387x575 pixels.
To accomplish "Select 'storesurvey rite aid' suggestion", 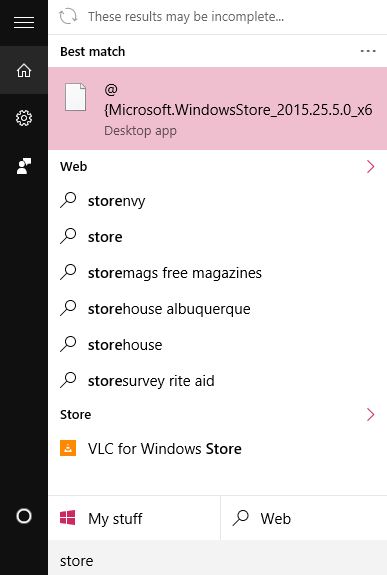I will pos(218,380).
